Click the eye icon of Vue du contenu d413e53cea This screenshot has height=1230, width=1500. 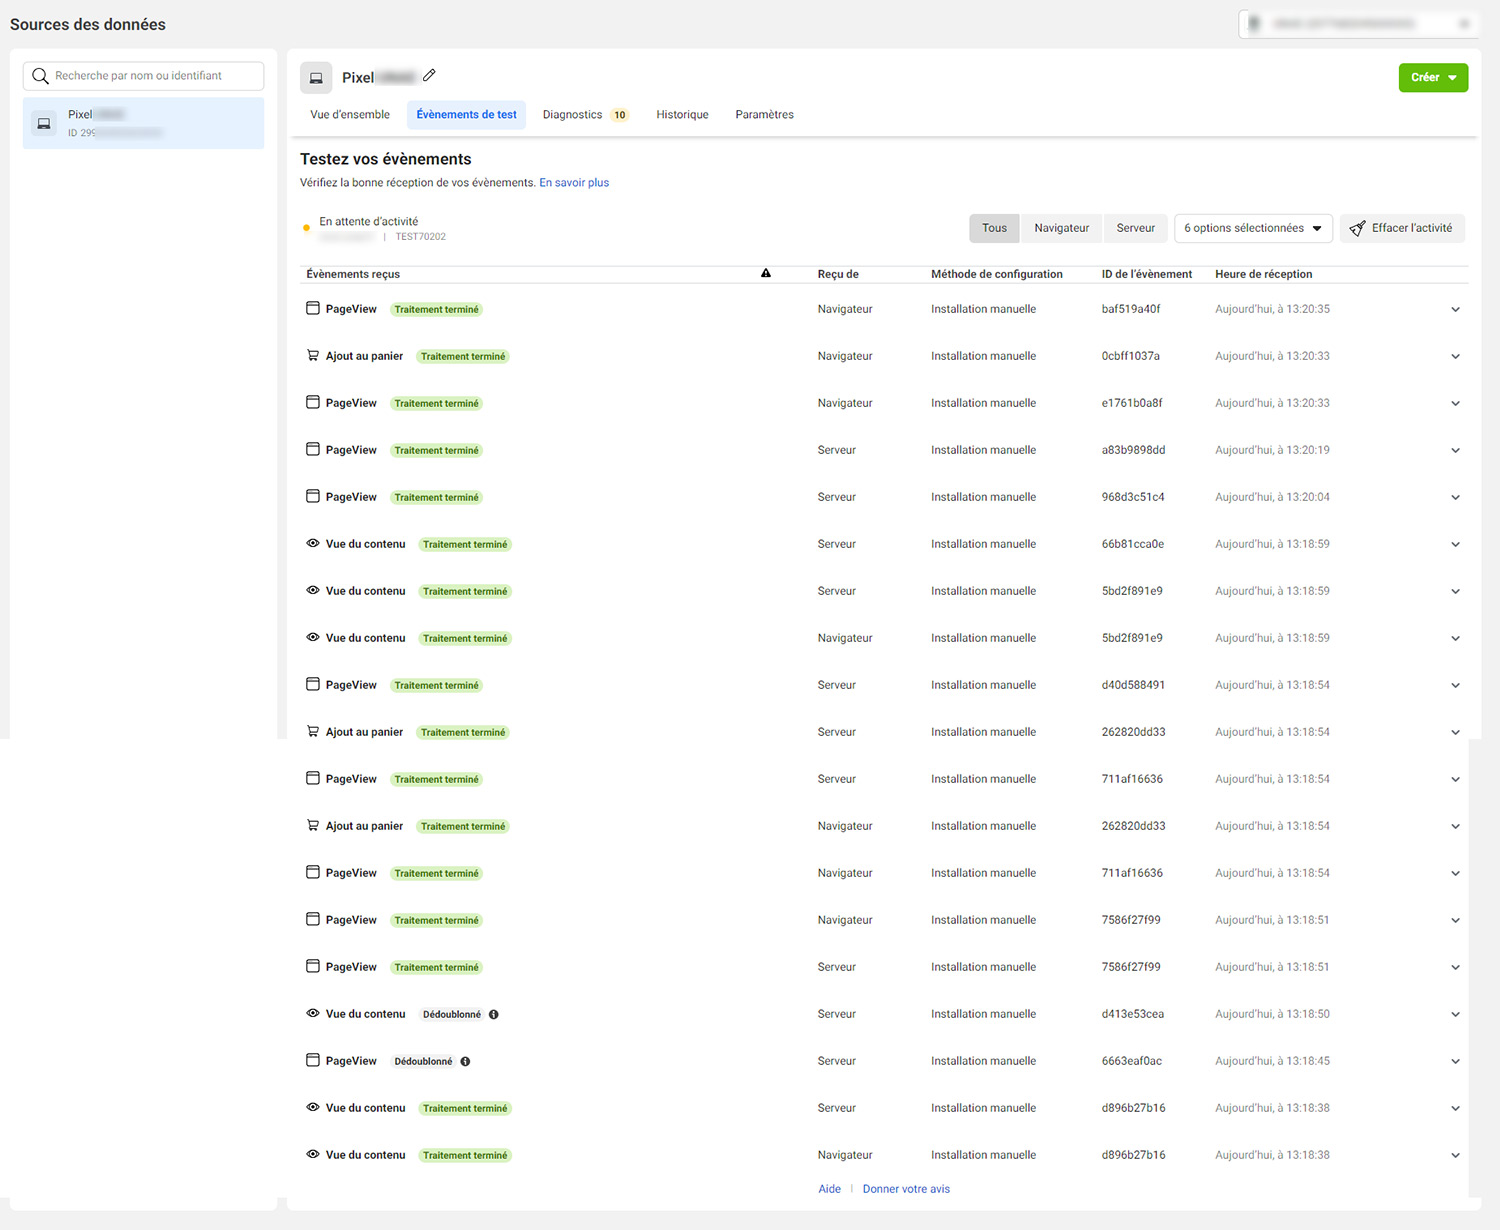pyautogui.click(x=313, y=1013)
